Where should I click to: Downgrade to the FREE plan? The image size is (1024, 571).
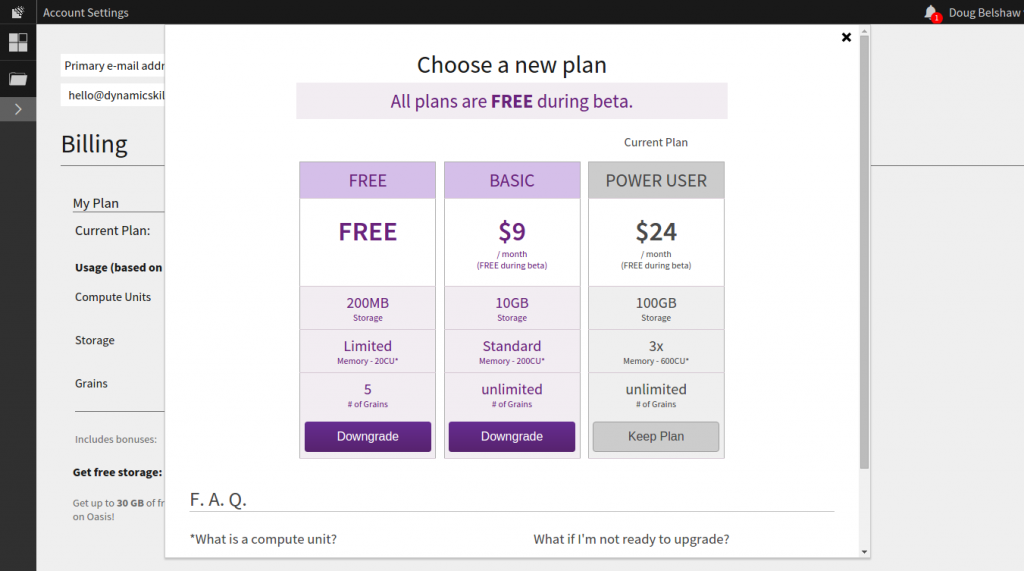coord(367,437)
